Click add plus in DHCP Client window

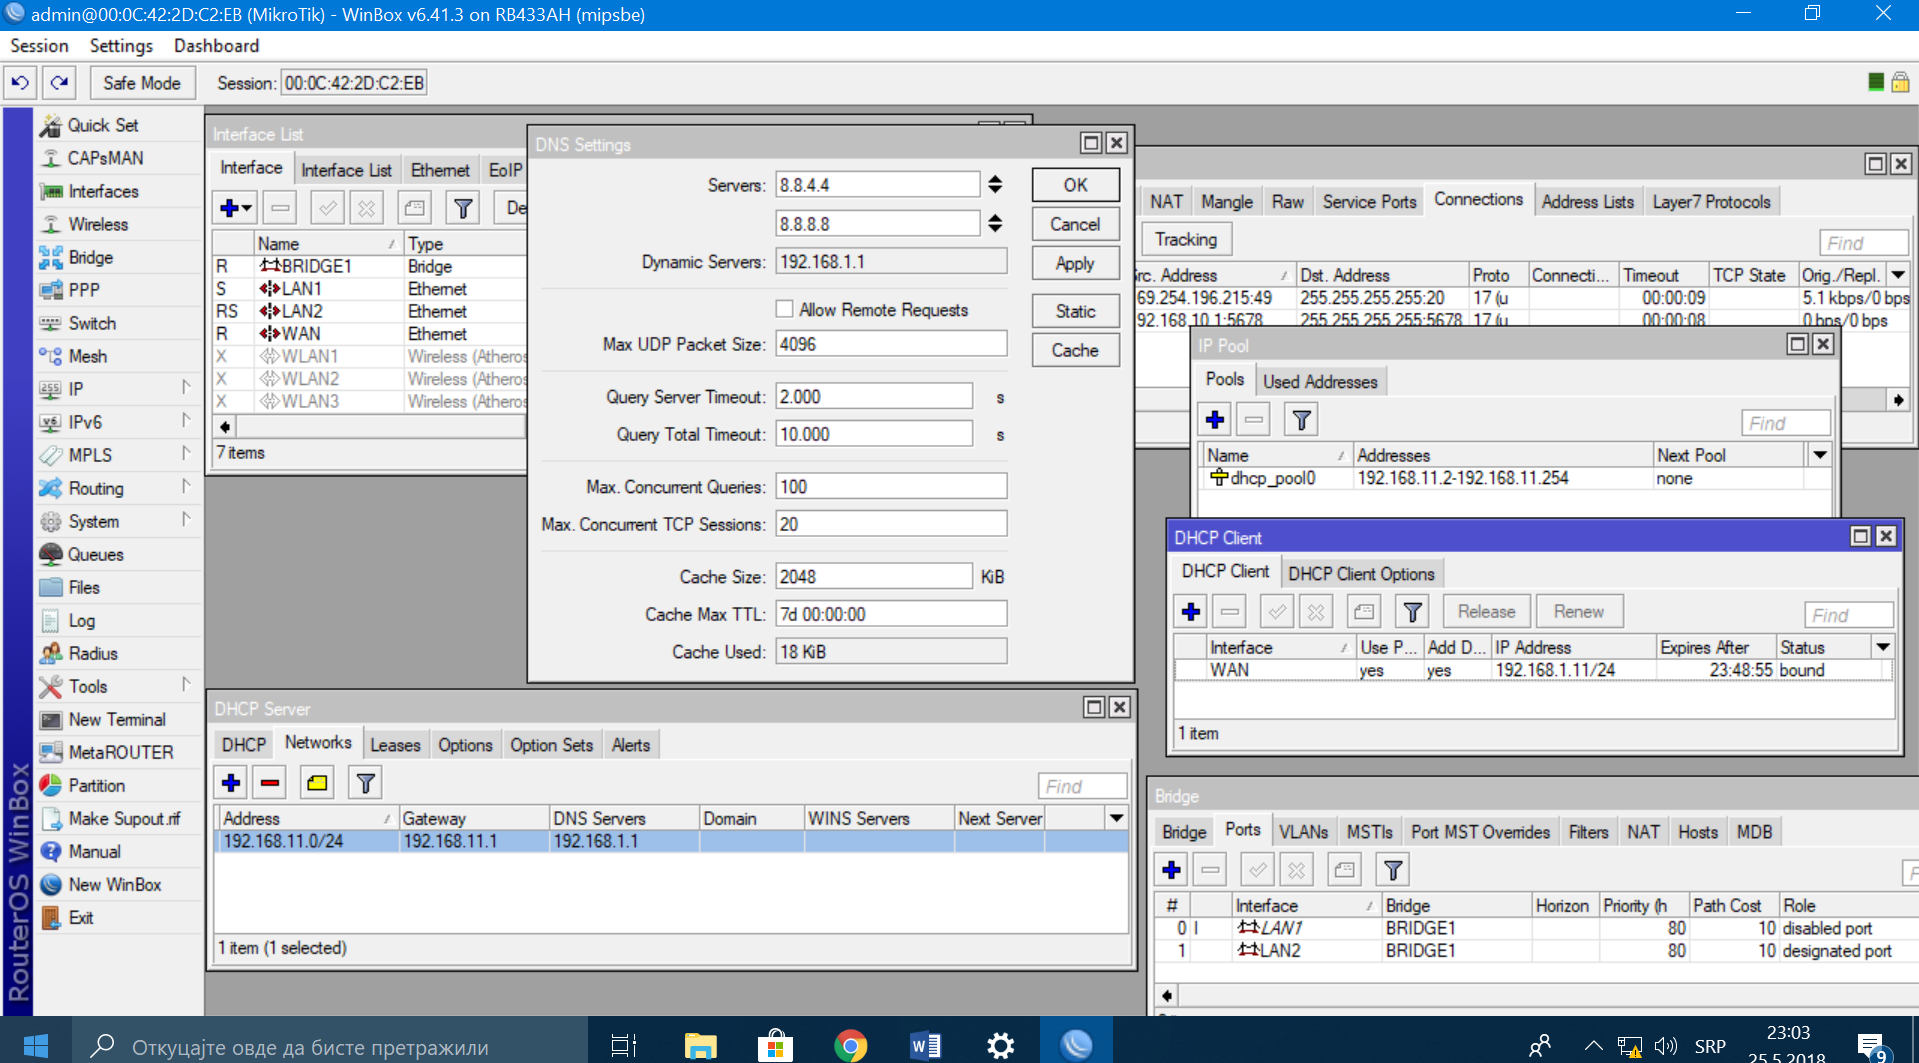coord(1191,611)
